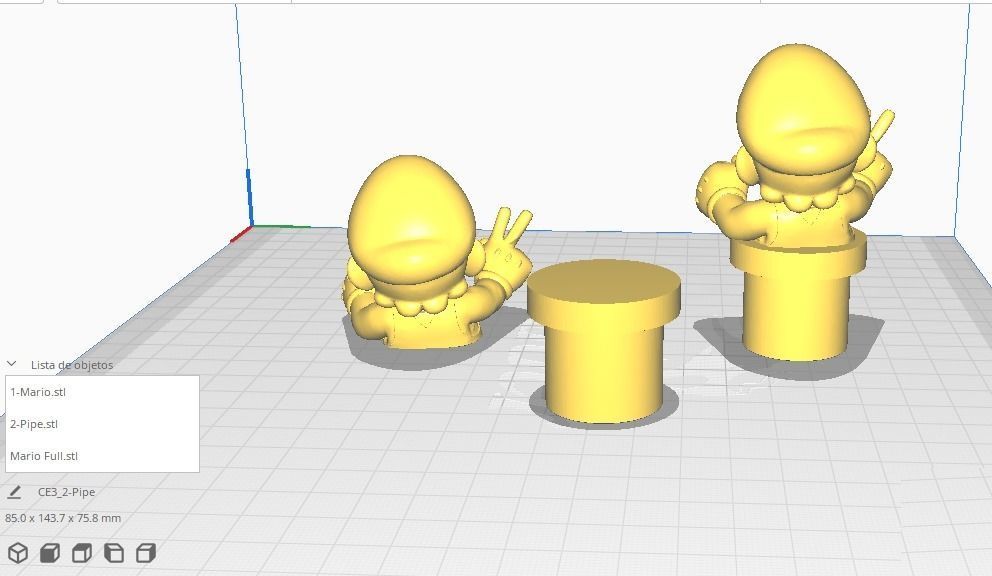
Task: Switch to the left side view icon
Action: click(x=114, y=553)
